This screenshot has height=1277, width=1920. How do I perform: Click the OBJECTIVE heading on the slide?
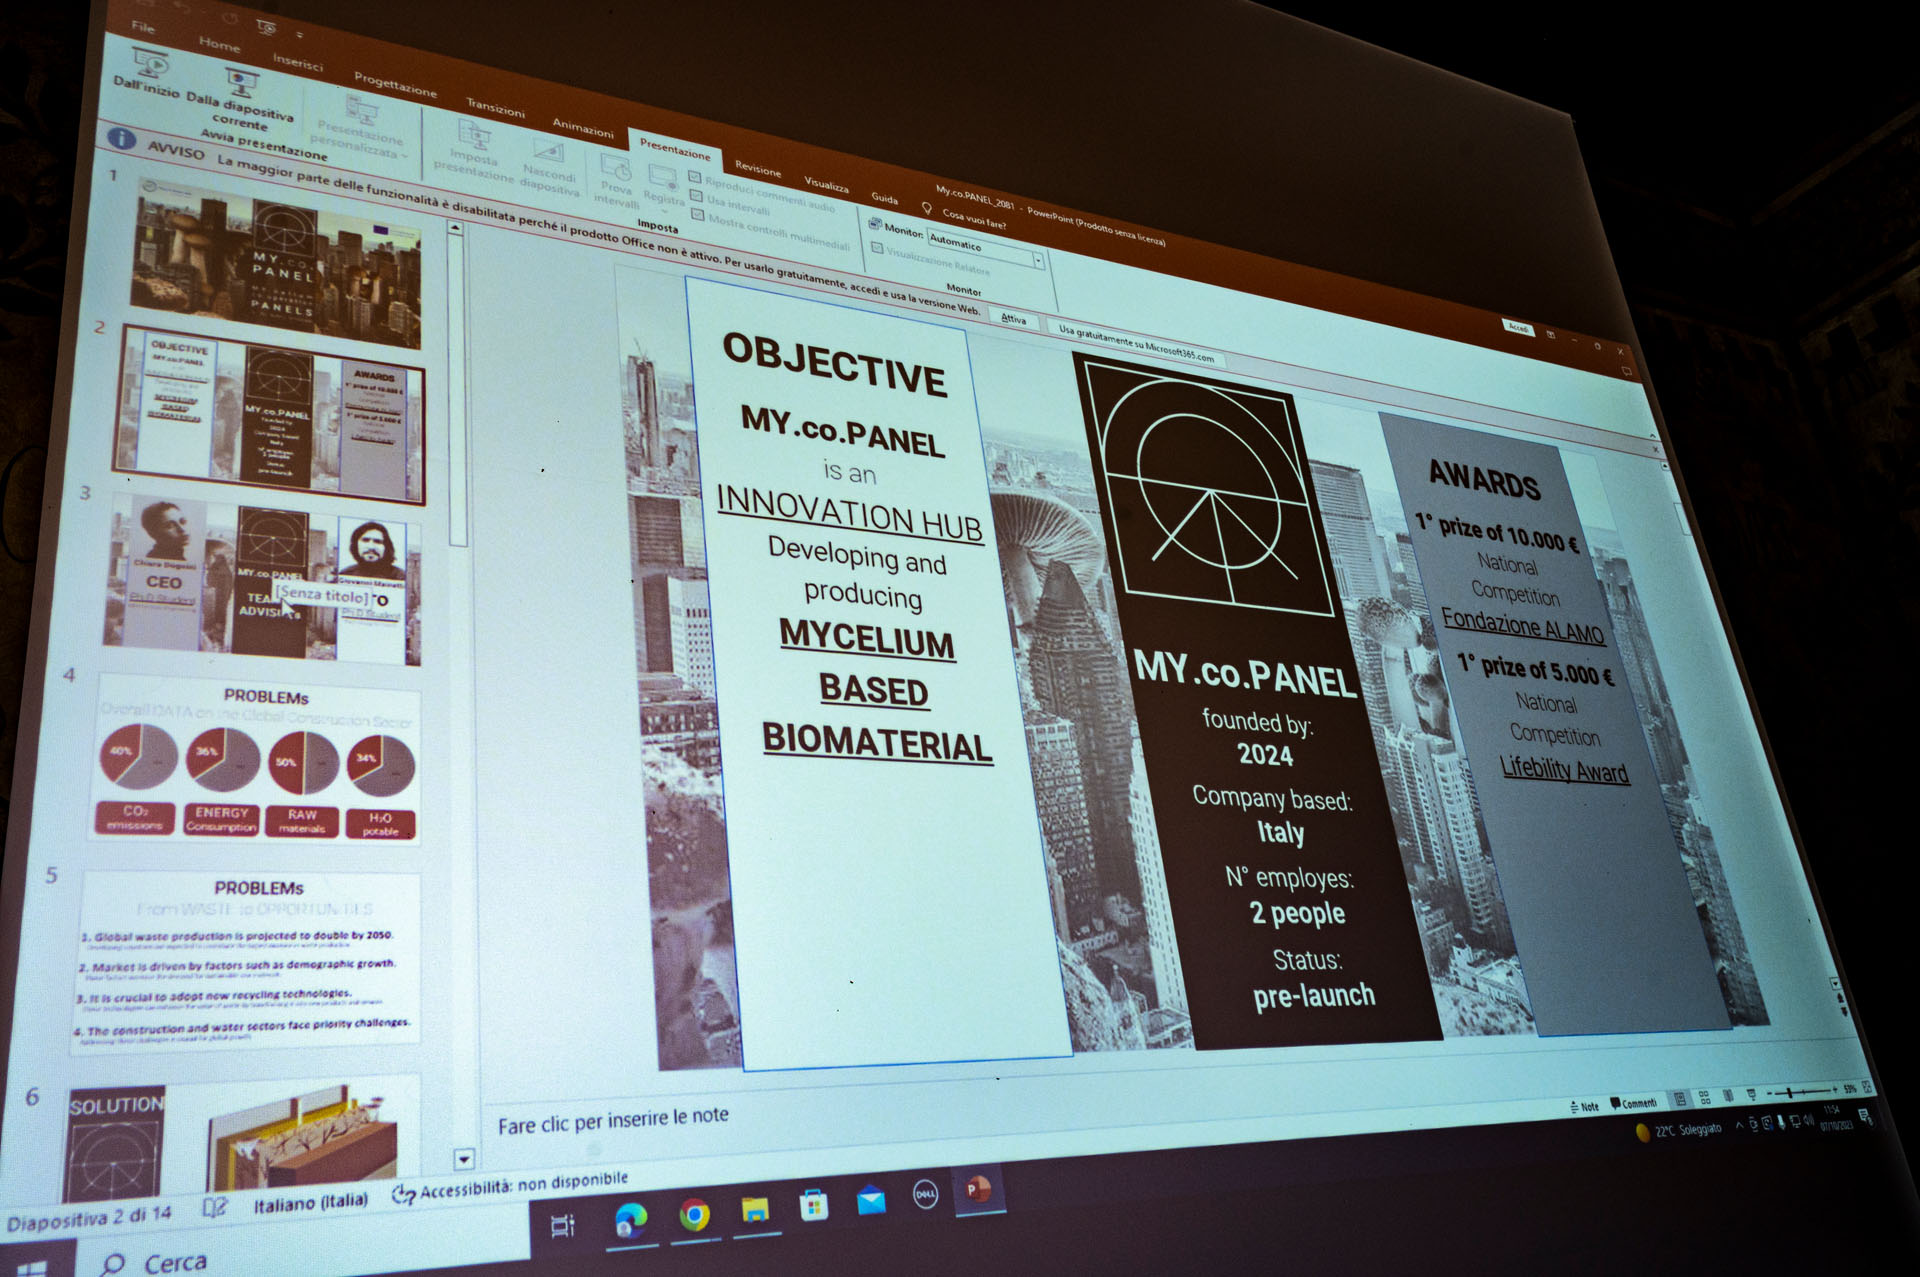coord(834,366)
